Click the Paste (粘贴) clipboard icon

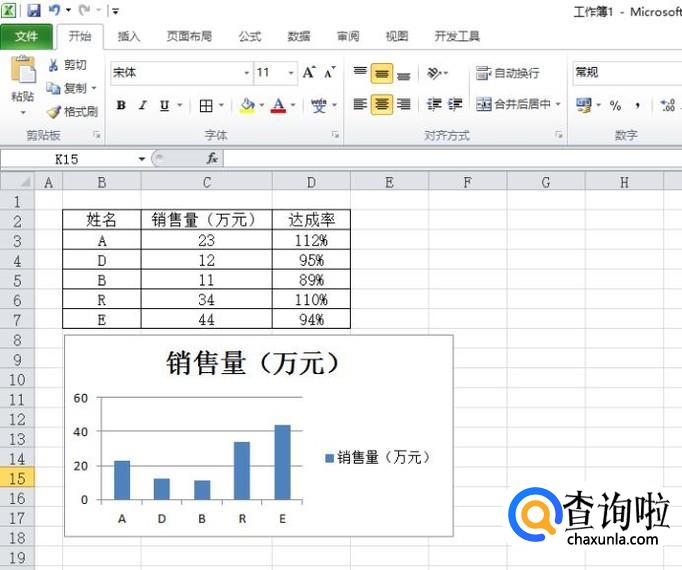pyautogui.click(x=22, y=78)
